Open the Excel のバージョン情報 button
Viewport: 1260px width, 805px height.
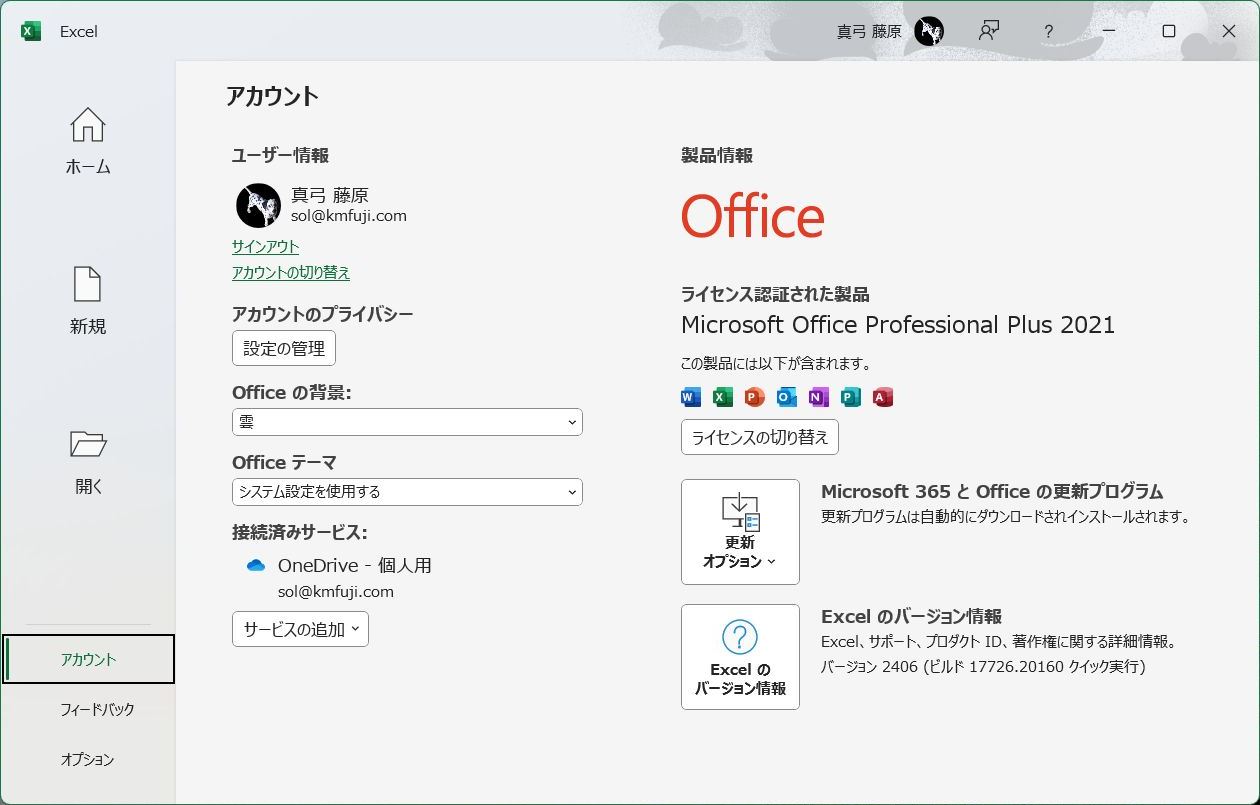pyautogui.click(x=740, y=657)
